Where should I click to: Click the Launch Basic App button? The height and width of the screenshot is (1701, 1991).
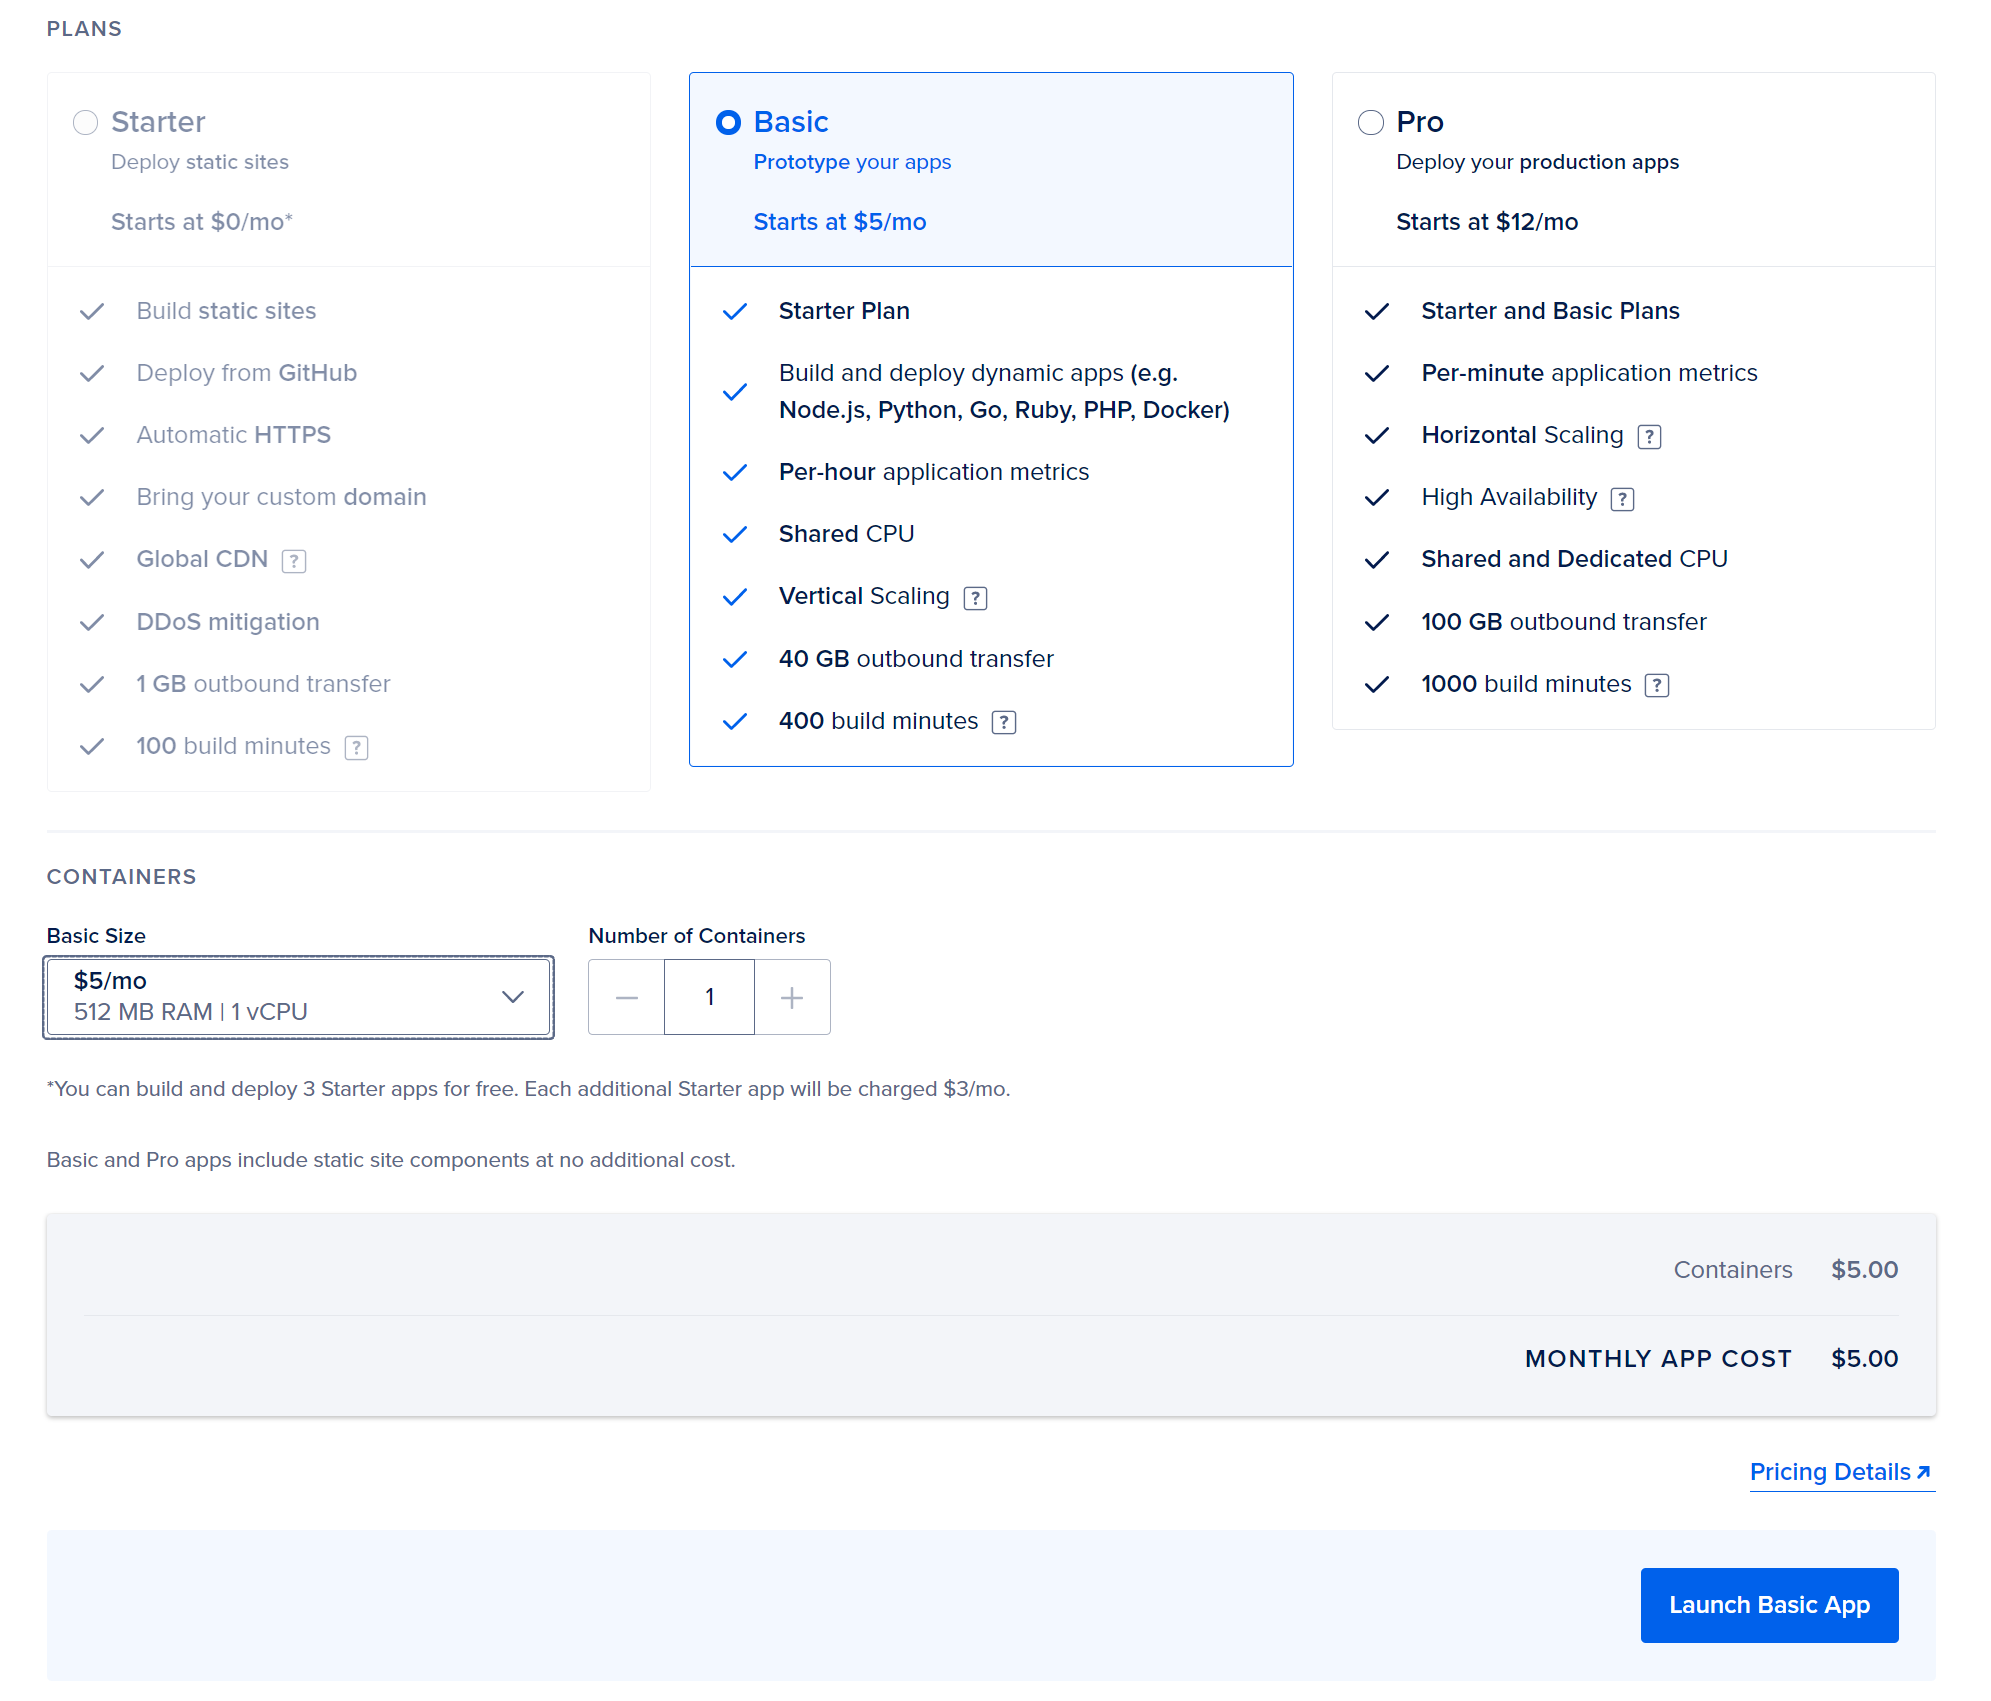(x=1768, y=1605)
